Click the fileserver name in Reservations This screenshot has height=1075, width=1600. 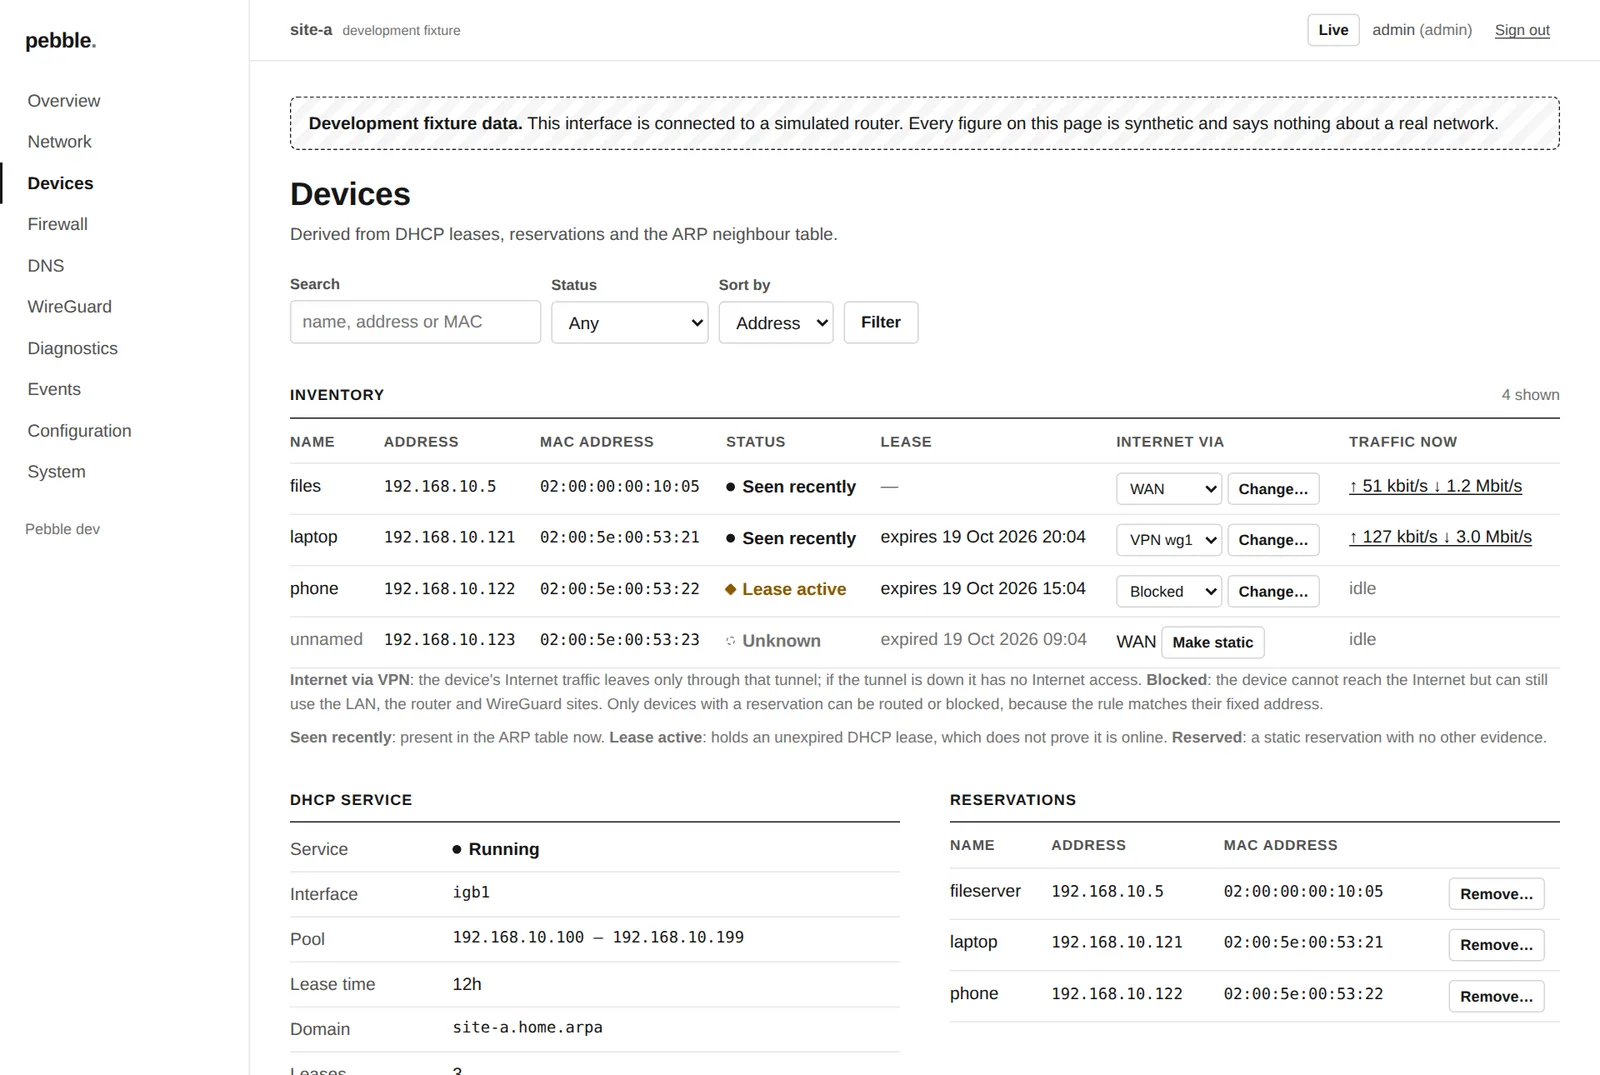point(985,891)
